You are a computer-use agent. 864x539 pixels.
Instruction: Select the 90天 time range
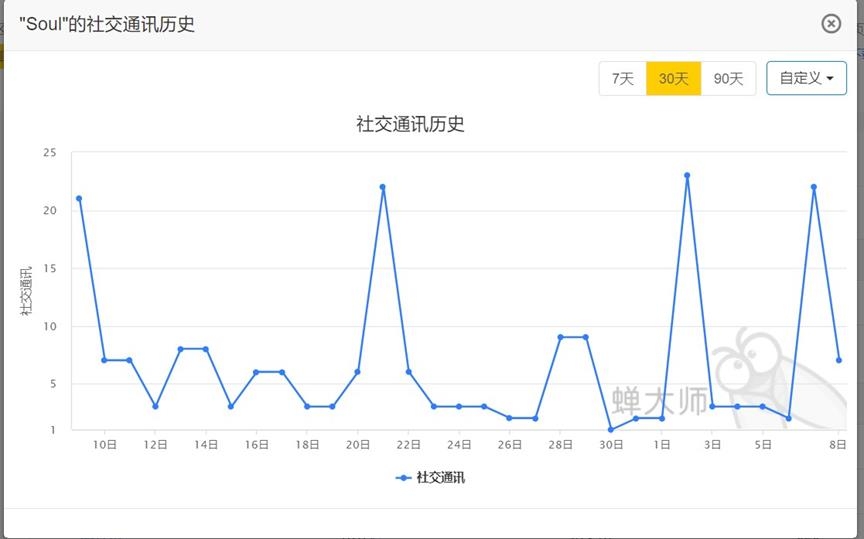pyautogui.click(x=728, y=78)
